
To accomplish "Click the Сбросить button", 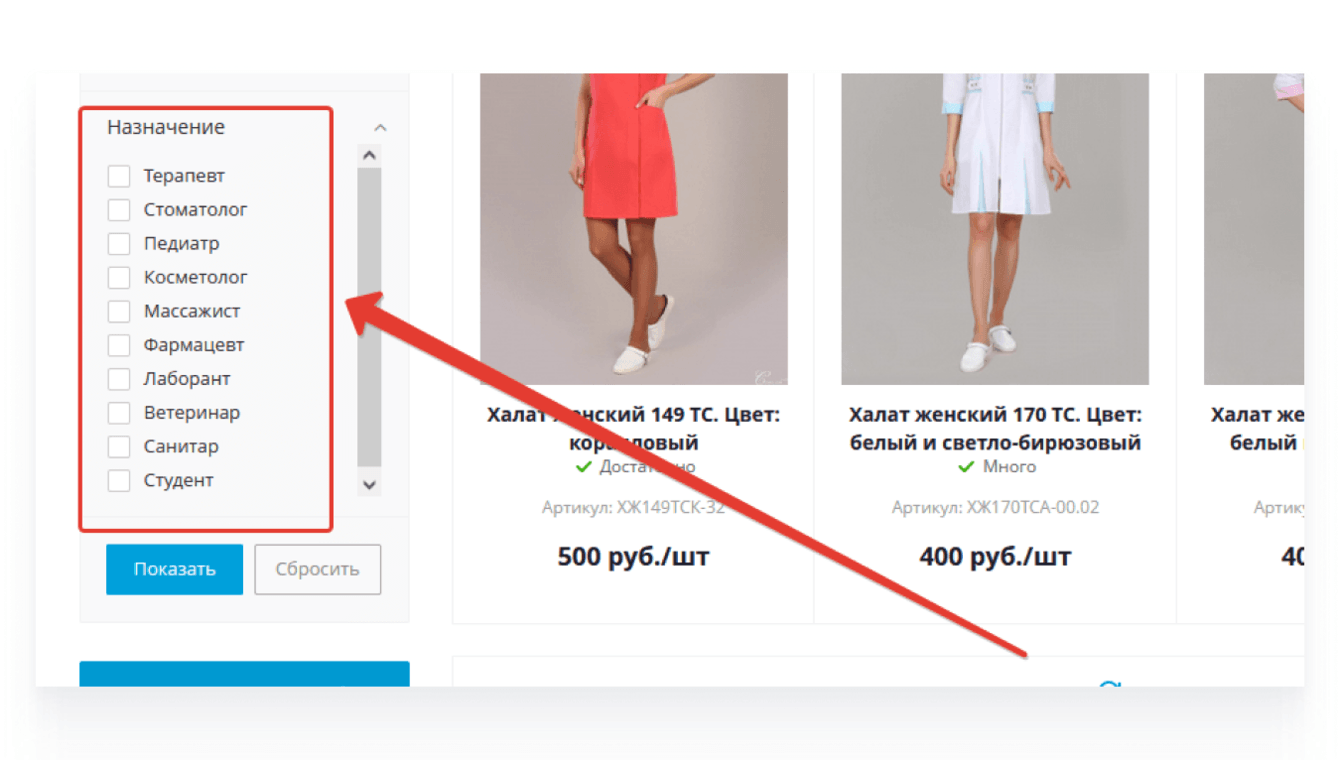I will [318, 569].
